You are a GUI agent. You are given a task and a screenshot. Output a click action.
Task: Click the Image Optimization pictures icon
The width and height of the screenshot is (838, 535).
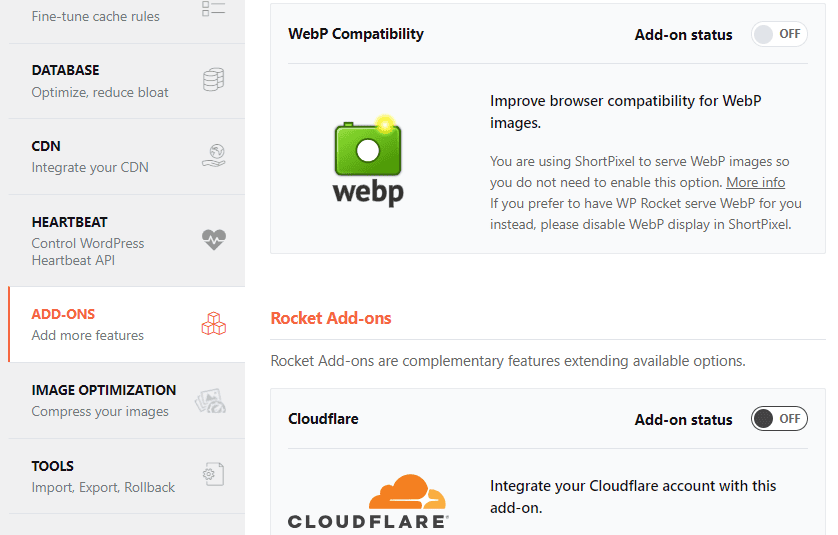[x=211, y=400]
